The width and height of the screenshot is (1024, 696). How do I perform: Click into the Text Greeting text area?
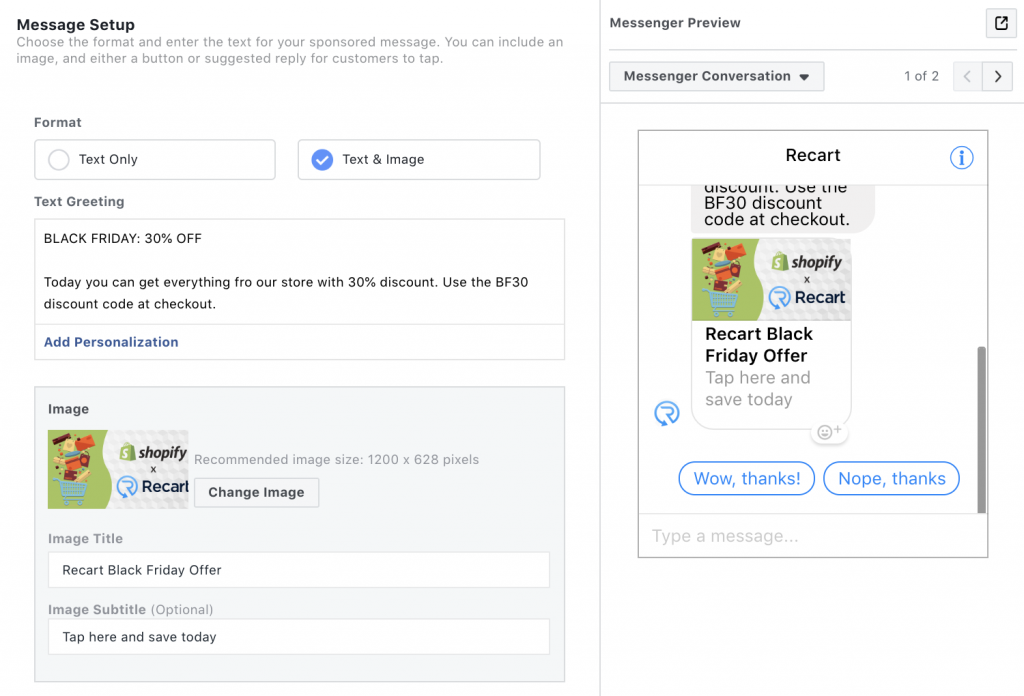(x=299, y=272)
